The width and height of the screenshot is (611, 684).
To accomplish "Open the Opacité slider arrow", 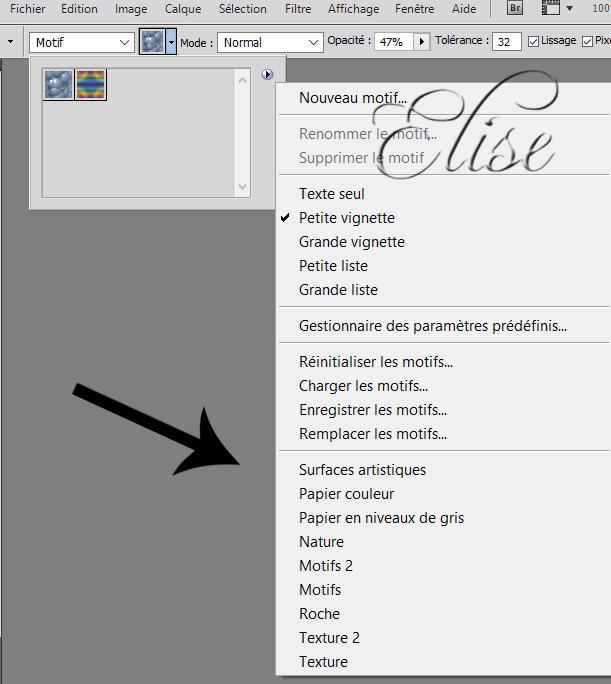I will pos(421,42).
